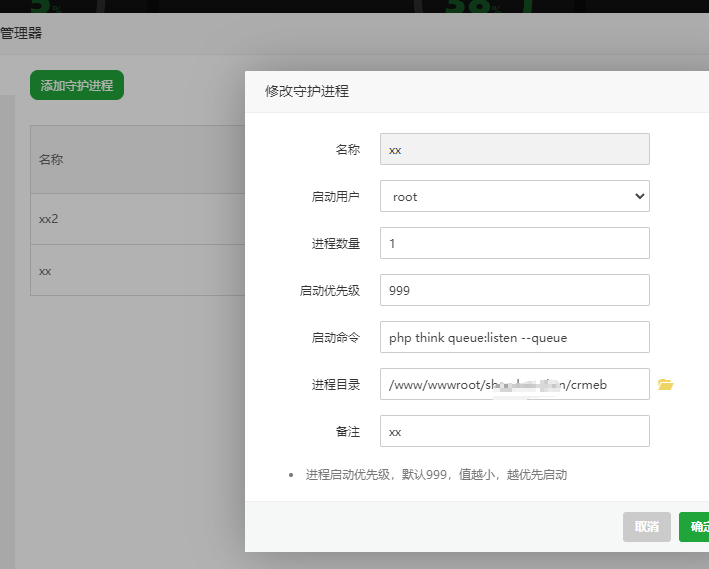Click the green percentage gauge at the top
Image resolution: width=709 pixels, height=569 pixels.
pos(470,6)
